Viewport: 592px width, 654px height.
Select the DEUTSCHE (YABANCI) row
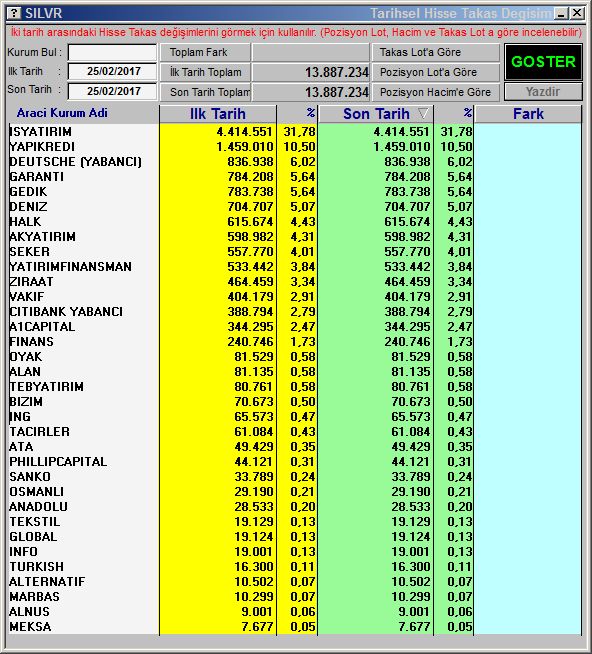(295, 162)
